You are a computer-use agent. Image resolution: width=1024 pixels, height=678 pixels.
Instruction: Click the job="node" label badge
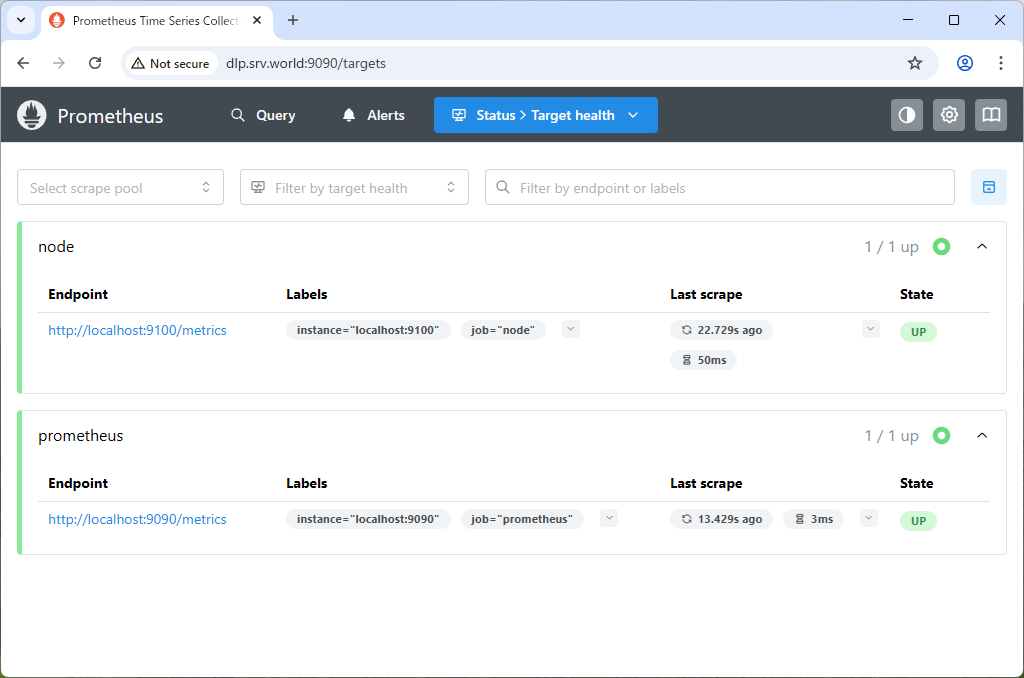pos(503,331)
